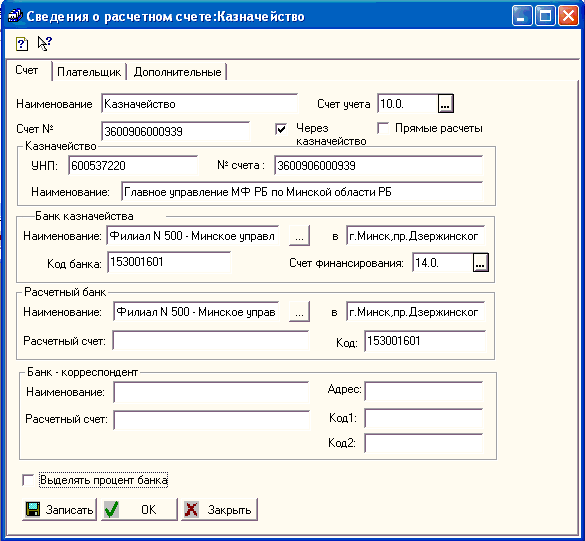This screenshot has width=585, height=541.
Task: Click the Код банка field
Action: [x=169, y=262]
